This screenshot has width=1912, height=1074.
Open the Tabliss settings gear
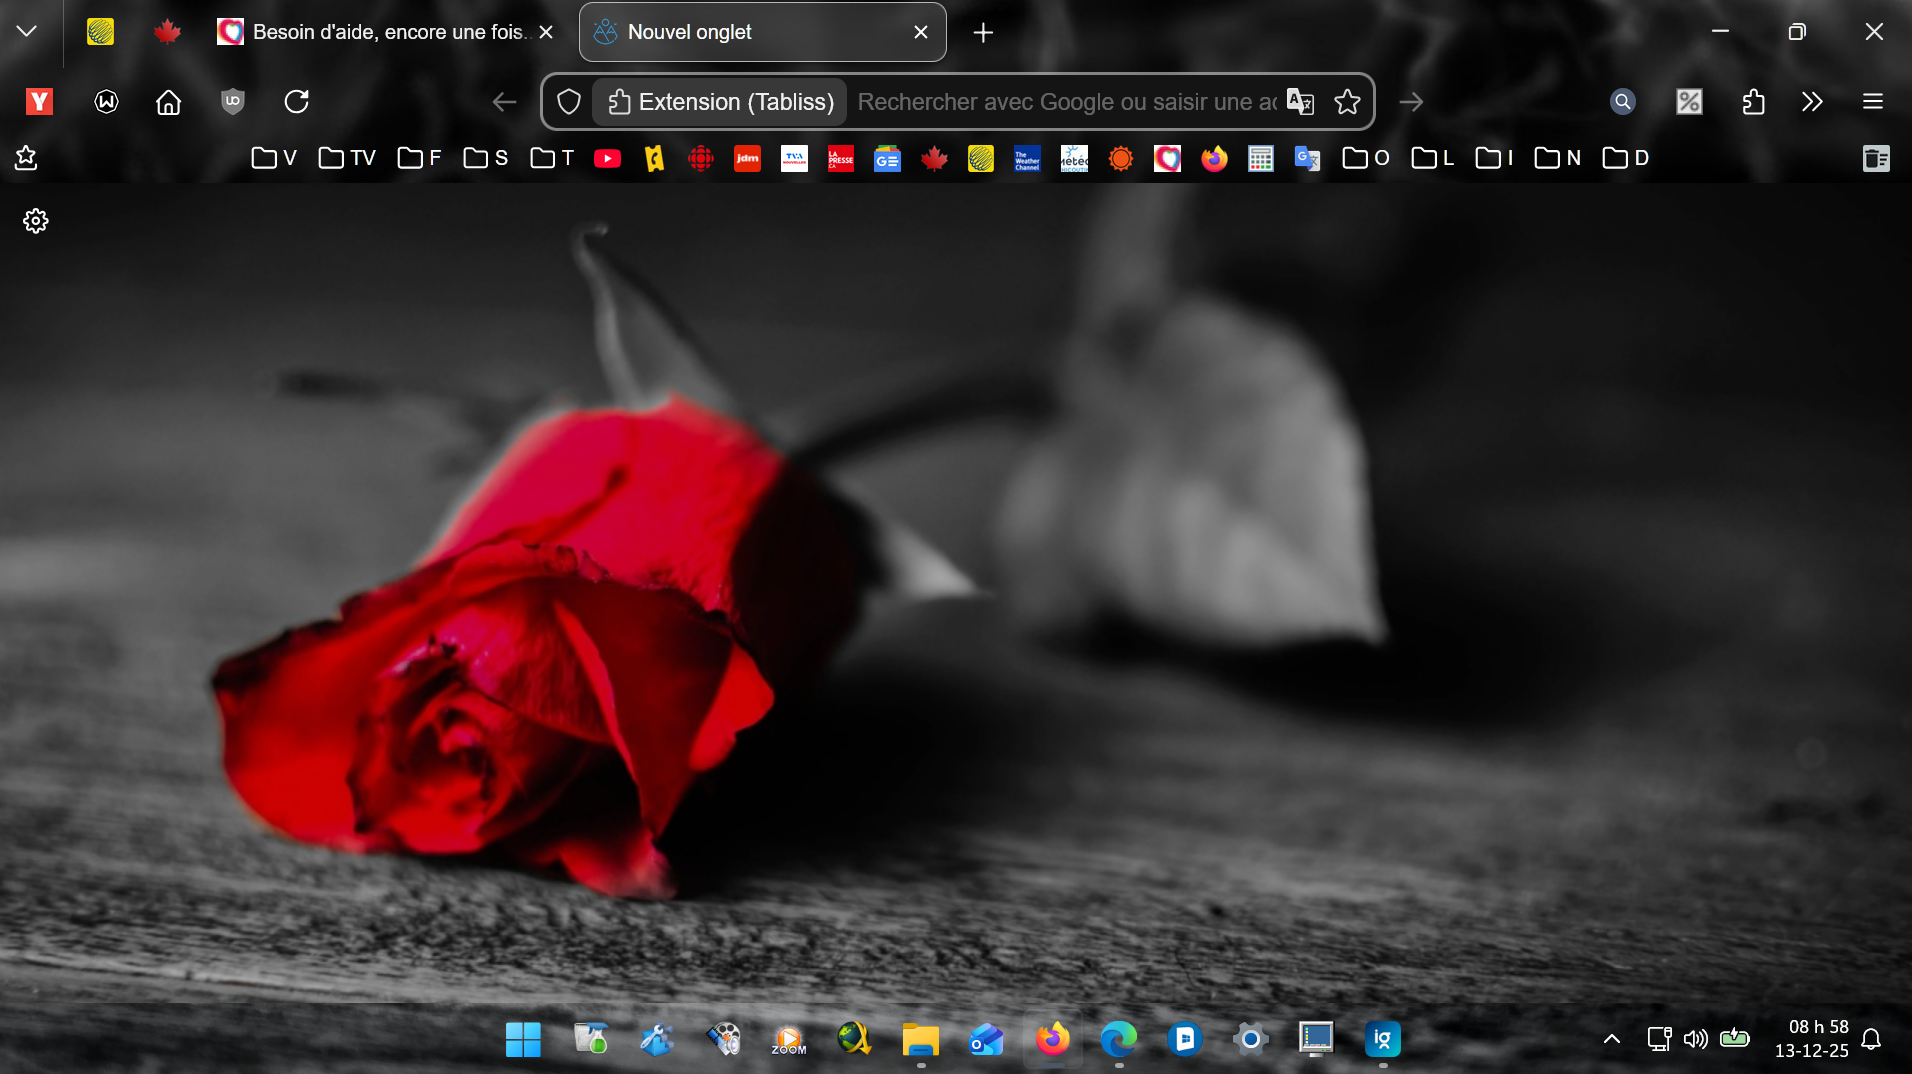pos(36,221)
